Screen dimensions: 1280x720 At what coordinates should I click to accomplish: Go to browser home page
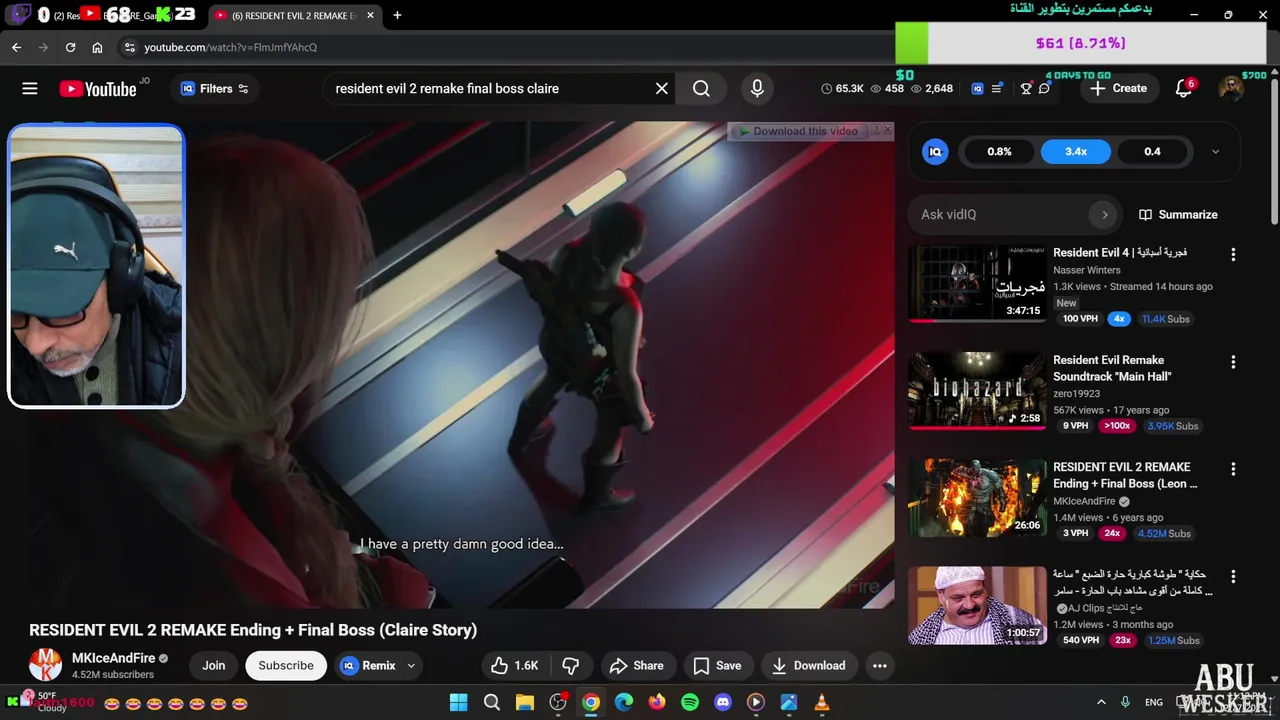97,47
